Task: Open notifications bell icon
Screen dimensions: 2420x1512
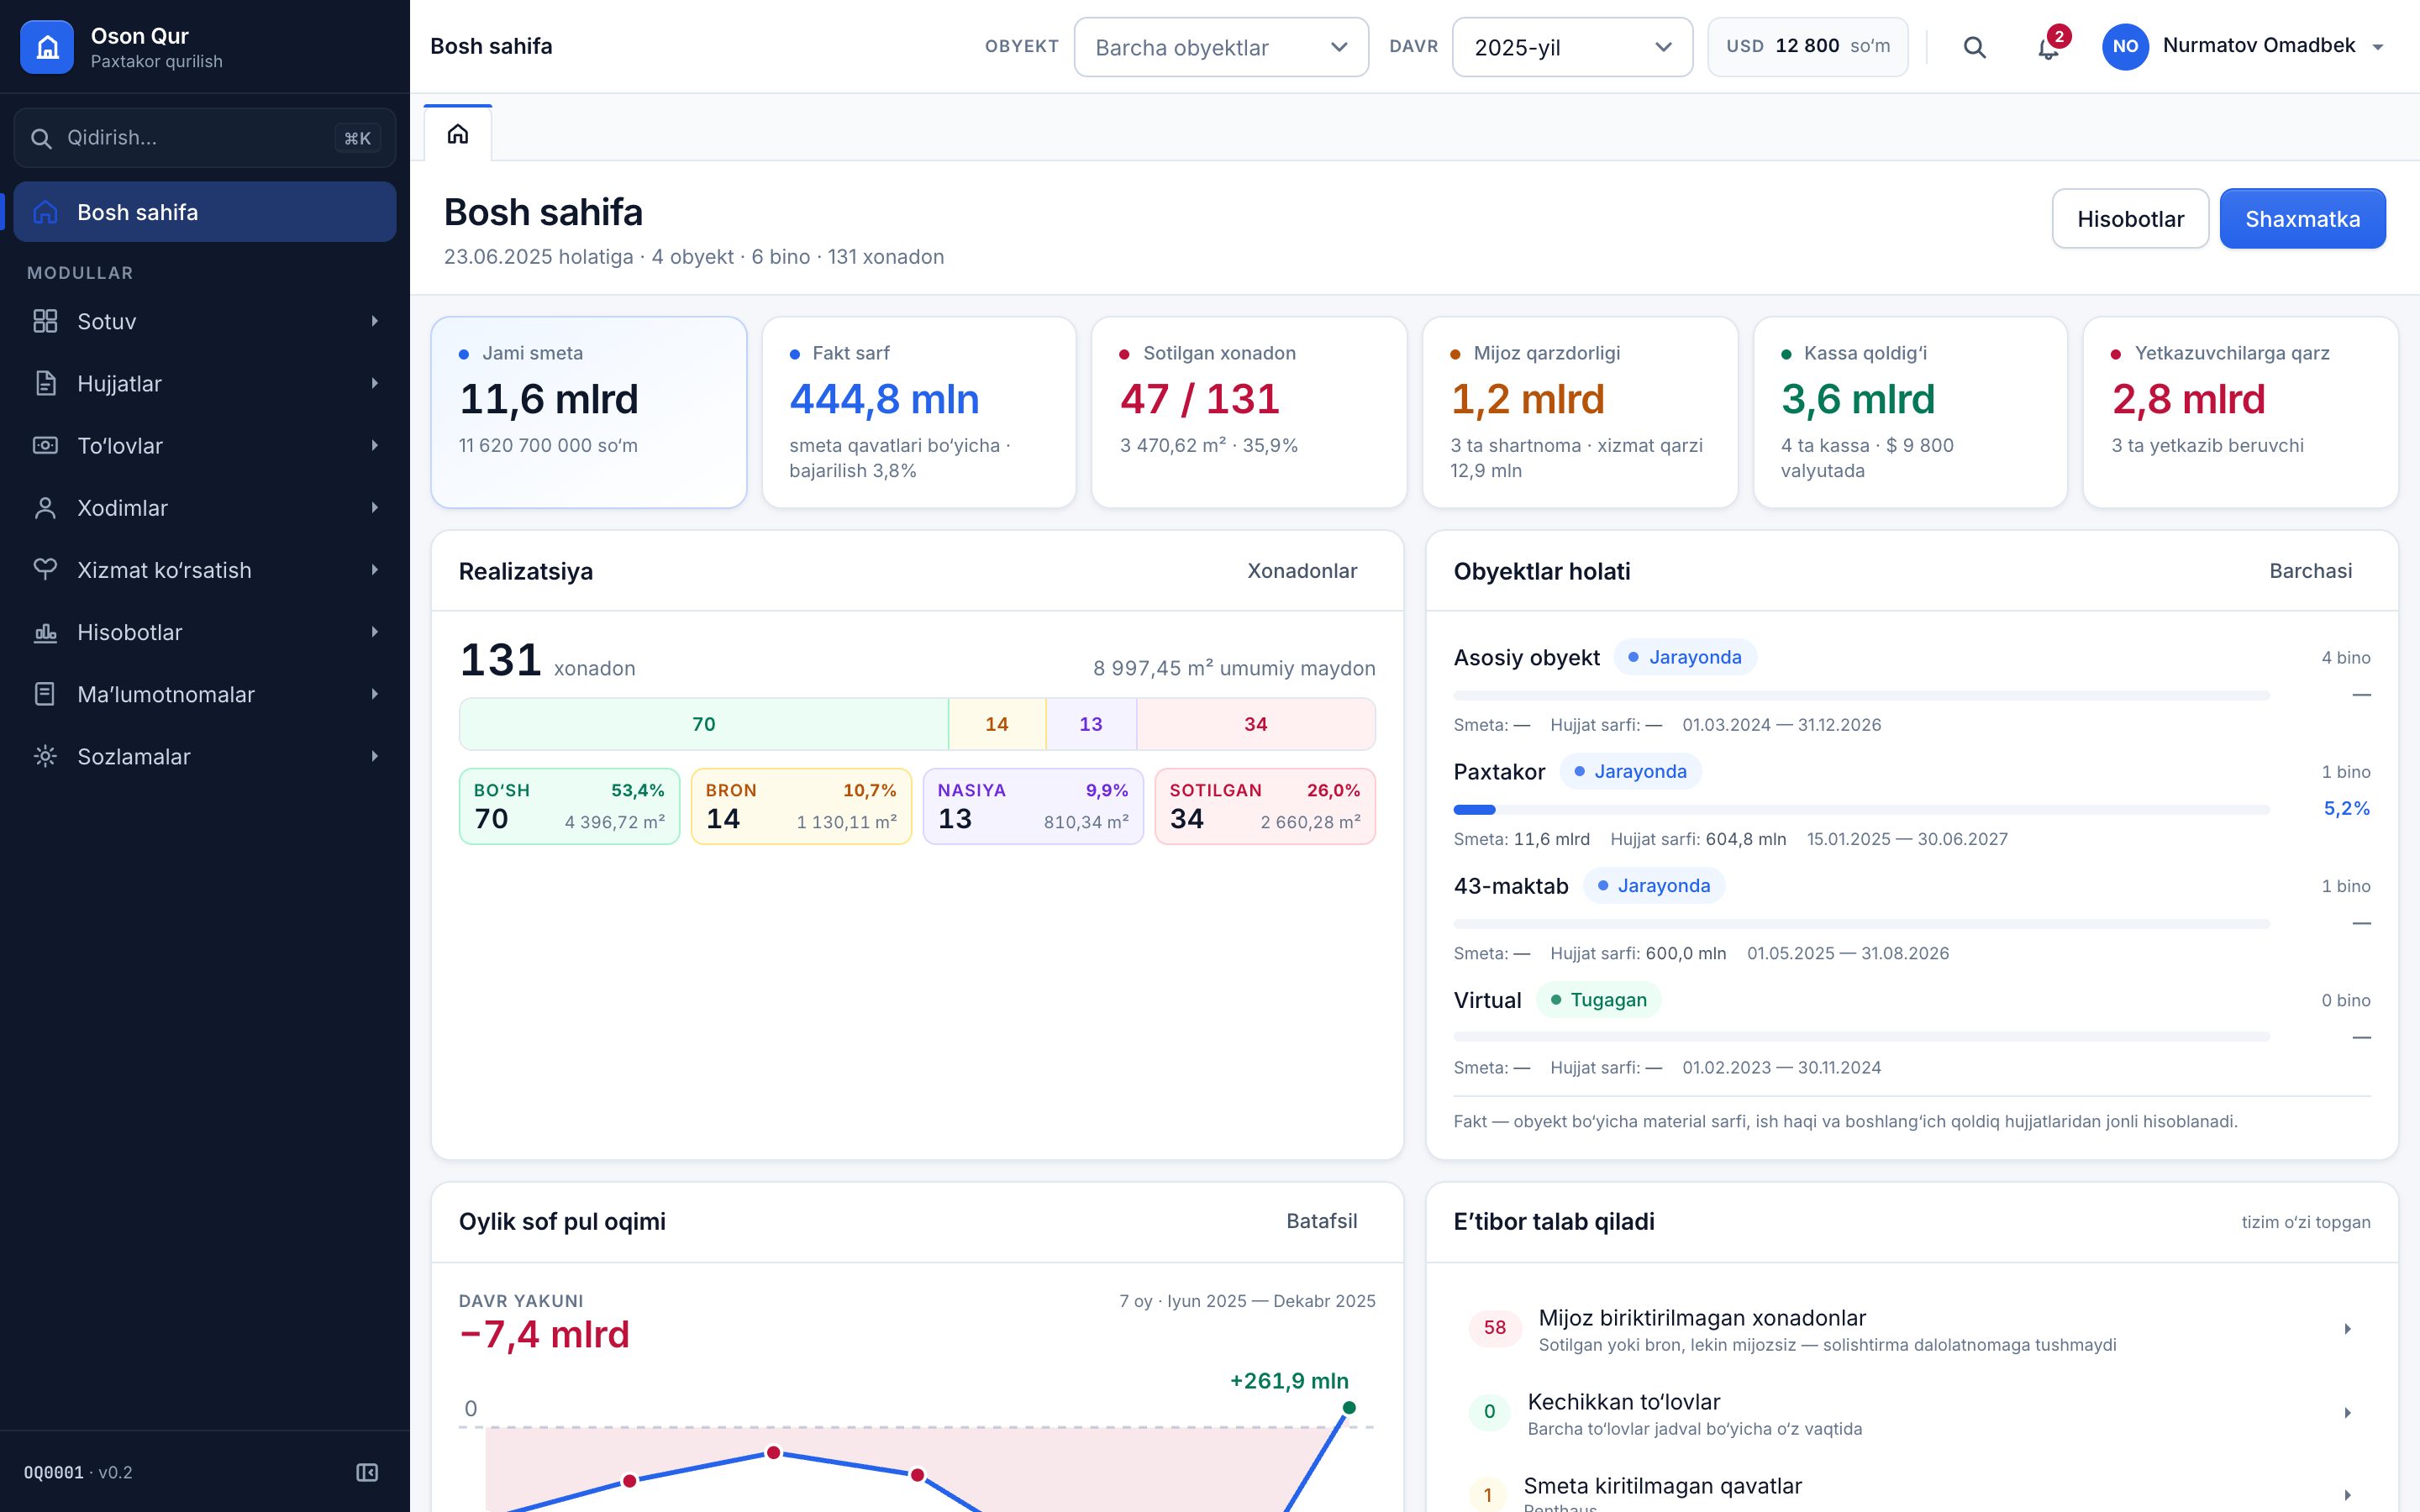Action: tap(2048, 47)
